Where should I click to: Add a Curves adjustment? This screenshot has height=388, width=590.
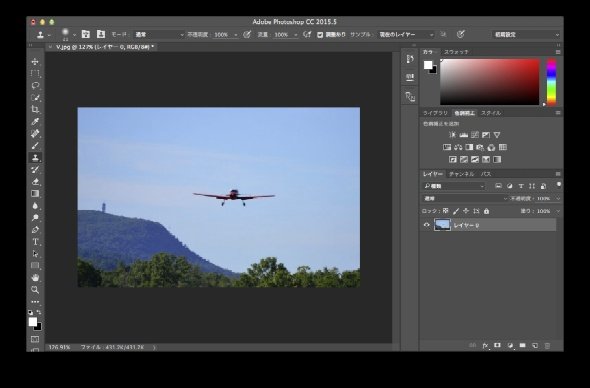(475, 135)
